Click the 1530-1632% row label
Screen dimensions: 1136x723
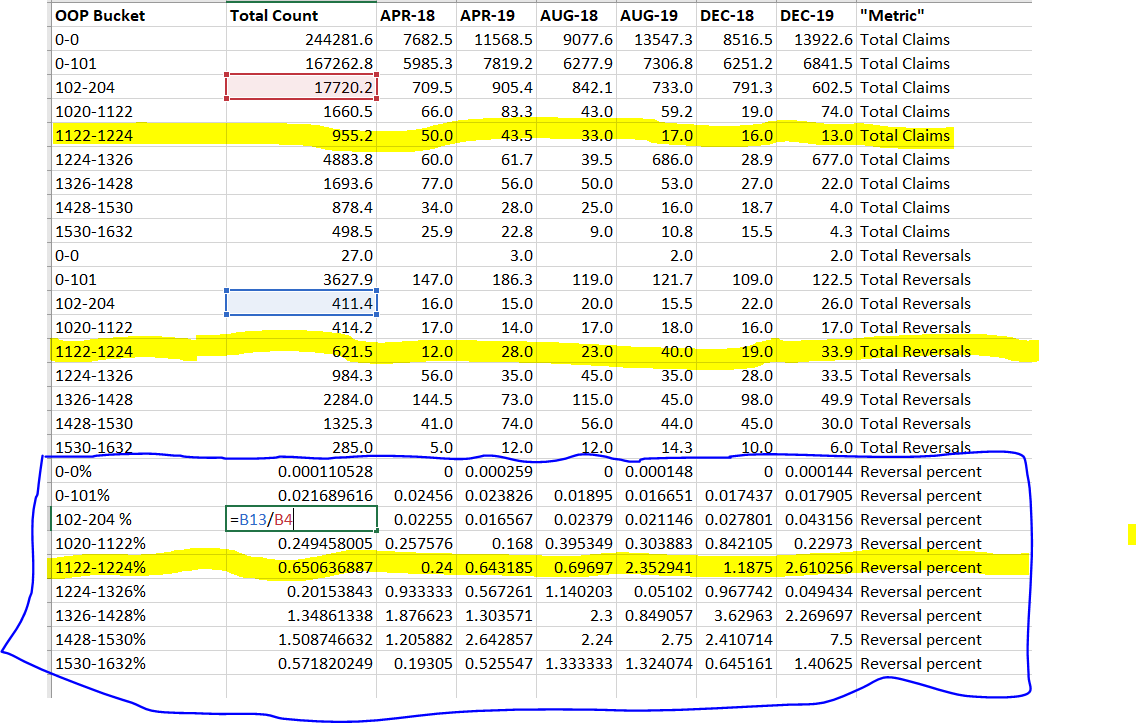tap(139, 663)
